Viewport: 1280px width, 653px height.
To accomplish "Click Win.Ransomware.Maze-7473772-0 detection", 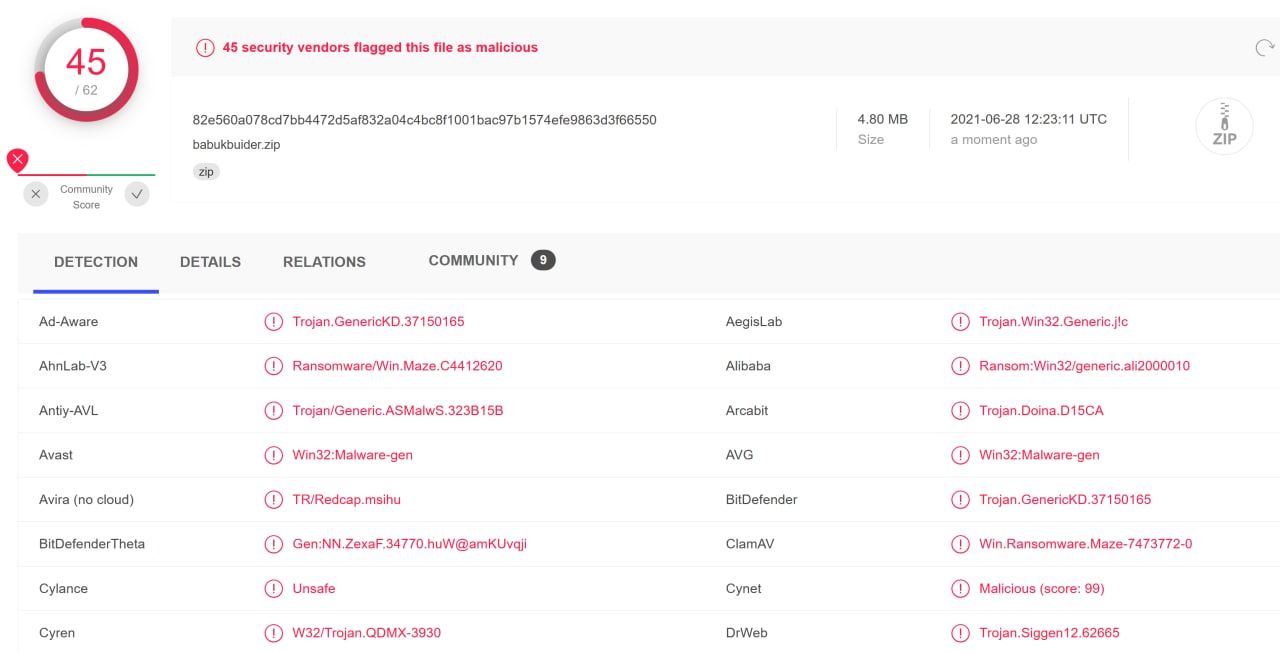I will 1085,544.
